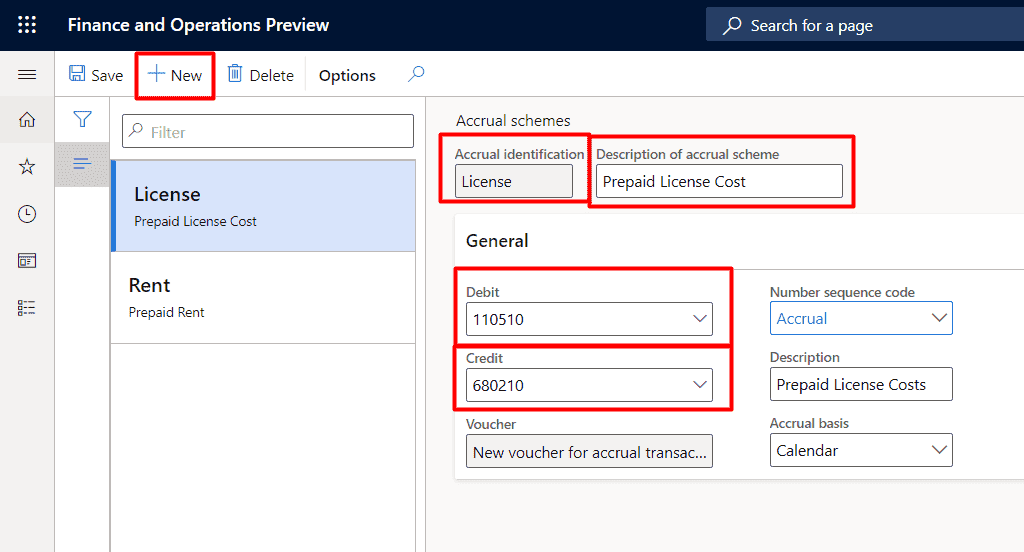Click the Description of accrual scheme field

[718, 181]
